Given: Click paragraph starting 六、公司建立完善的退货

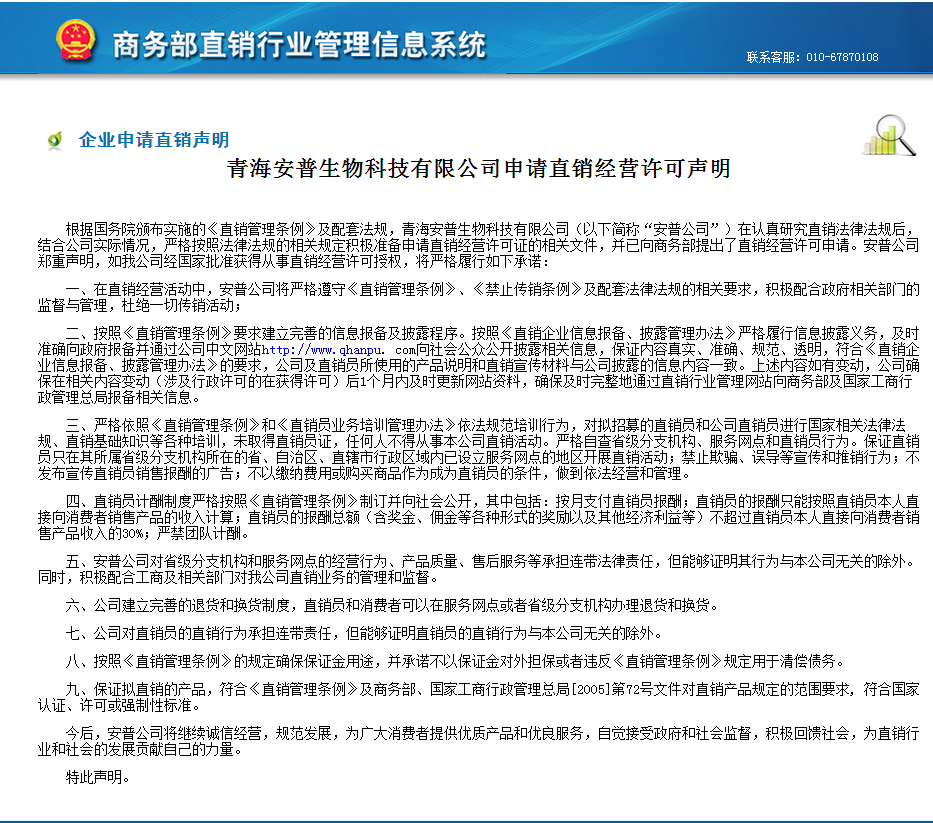Looking at the screenshot, I should pos(393,605).
